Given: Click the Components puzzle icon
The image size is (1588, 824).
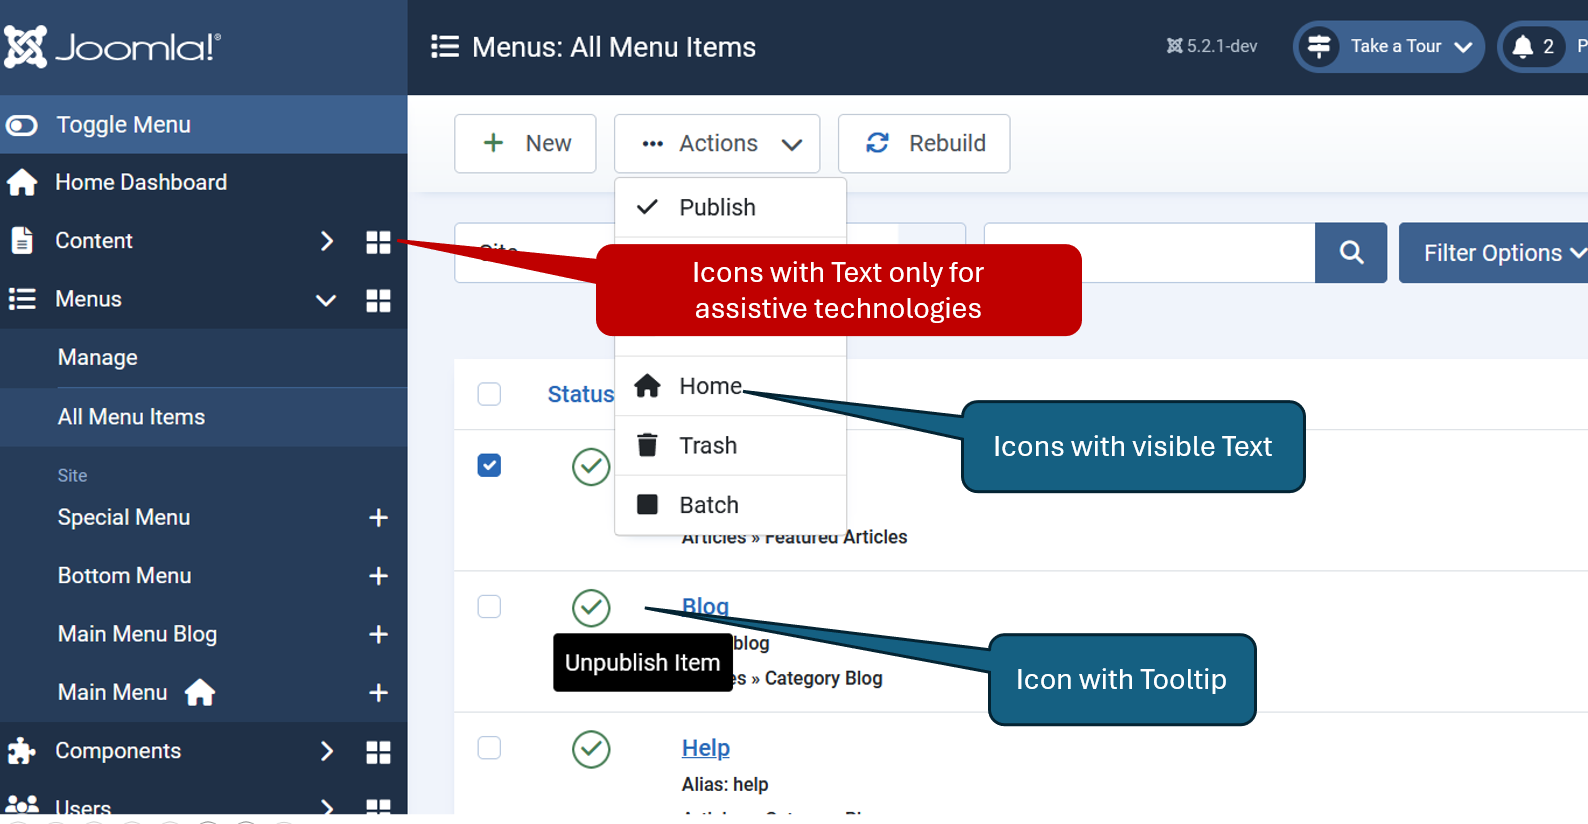Looking at the screenshot, I should 21,751.
